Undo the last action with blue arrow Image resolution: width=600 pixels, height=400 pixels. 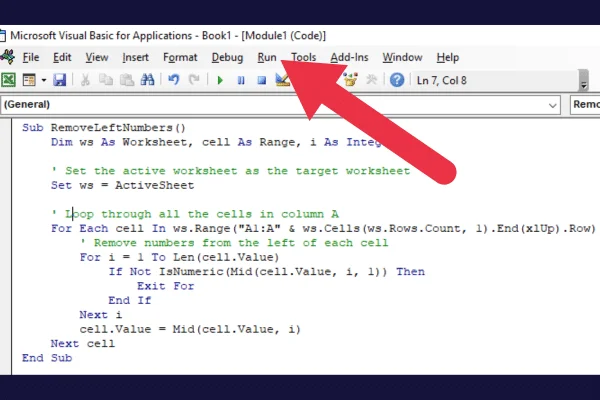point(173,80)
